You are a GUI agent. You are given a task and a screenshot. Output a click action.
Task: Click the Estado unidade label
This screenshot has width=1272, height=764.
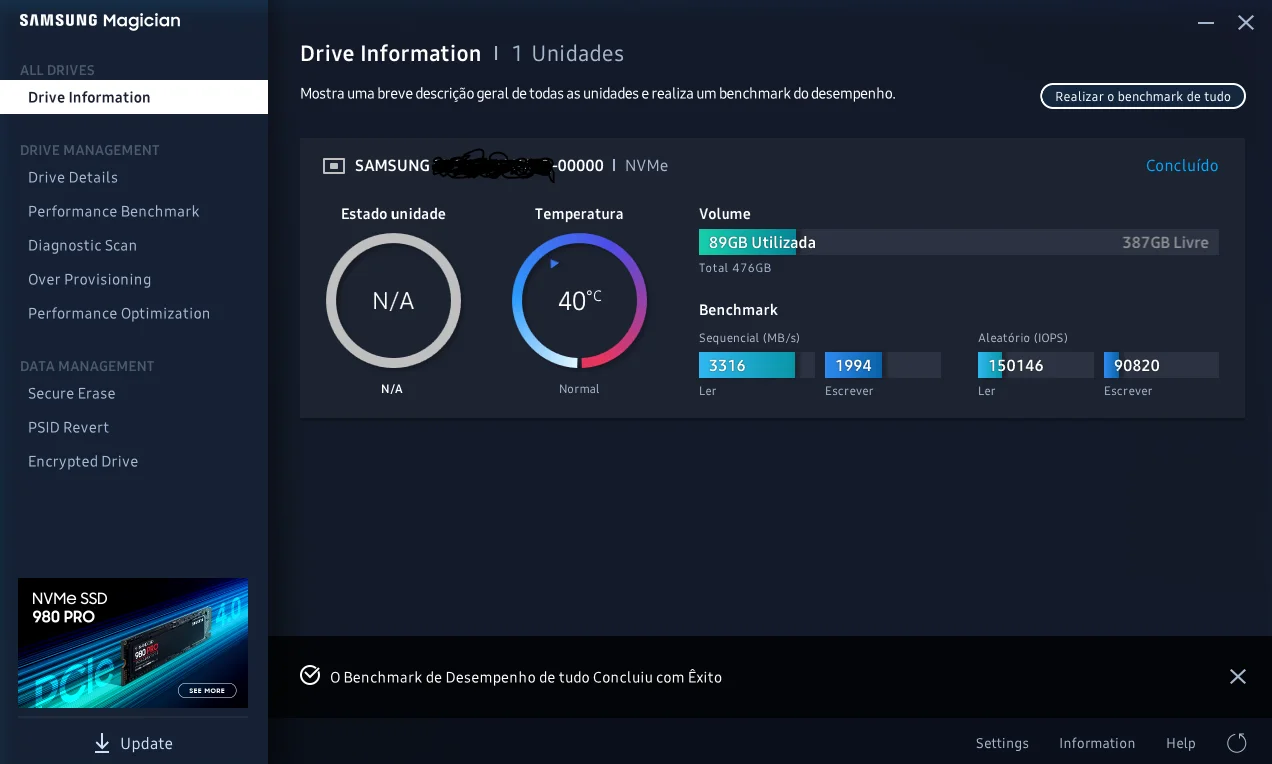[393, 214]
